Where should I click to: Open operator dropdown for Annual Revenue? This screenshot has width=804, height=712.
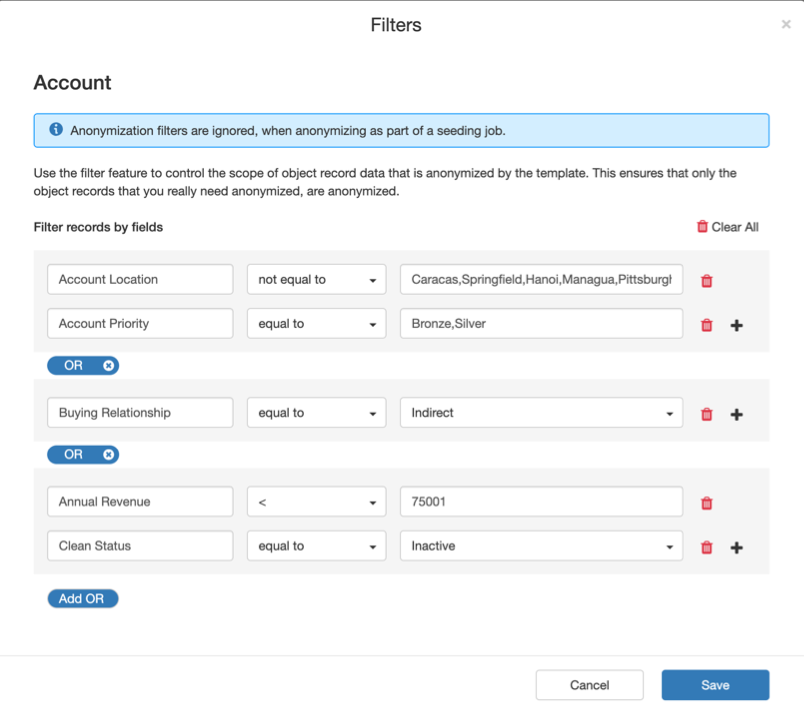coord(316,502)
